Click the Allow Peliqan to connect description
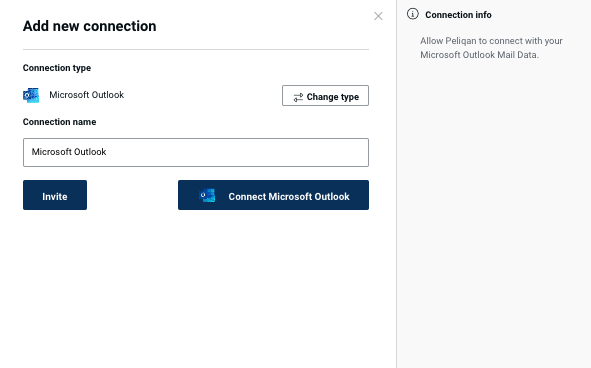Image resolution: width=591 pixels, height=368 pixels. [x=491, y=48]
